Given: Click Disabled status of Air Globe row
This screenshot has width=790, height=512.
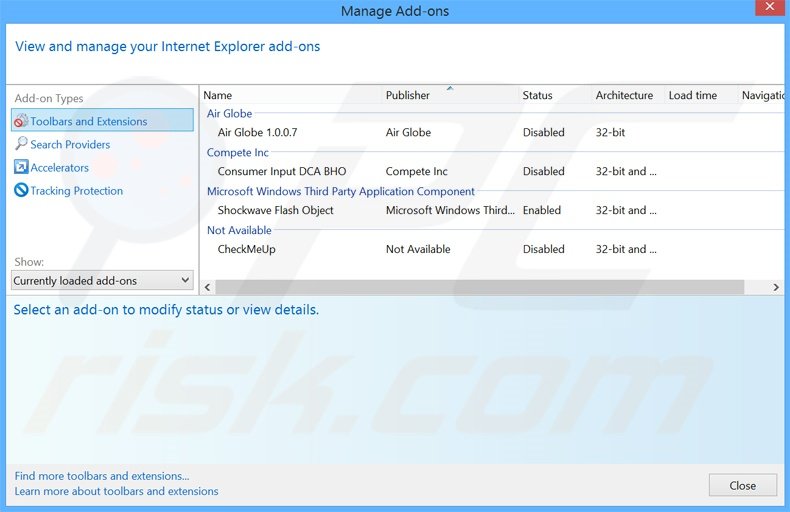Looking at the screenshot, I should click(x=543, y=133).
